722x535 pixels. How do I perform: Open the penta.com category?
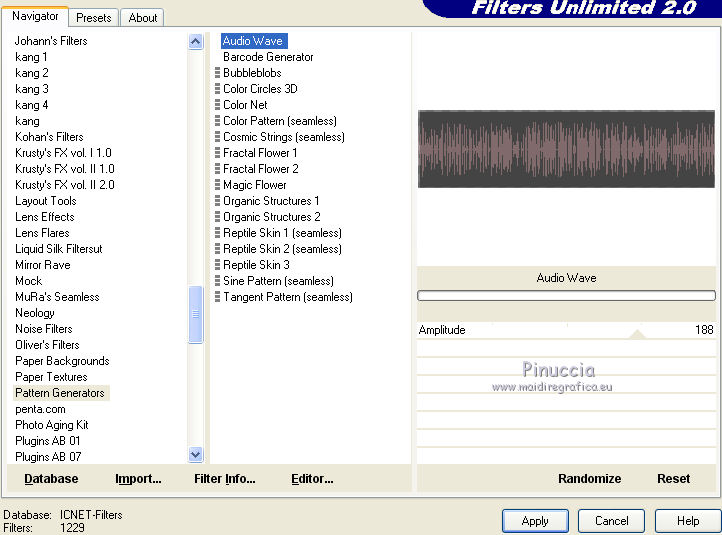40,409
